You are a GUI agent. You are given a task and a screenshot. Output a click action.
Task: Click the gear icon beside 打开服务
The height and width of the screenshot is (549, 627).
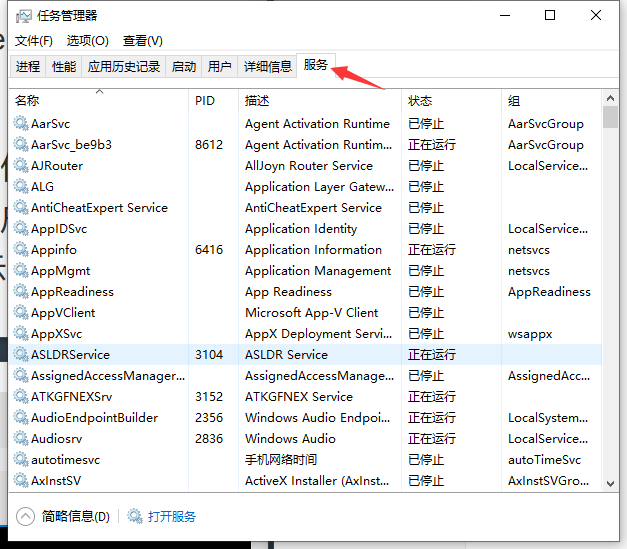pos(135,516)
